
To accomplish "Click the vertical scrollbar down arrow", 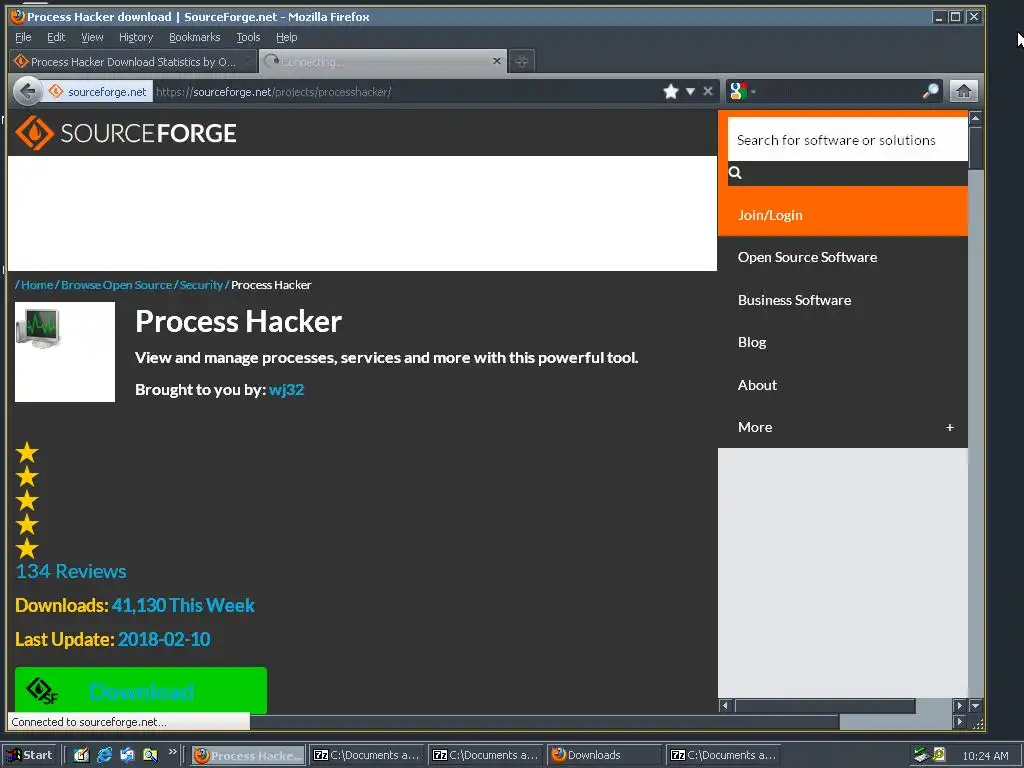I will (x=976, y=705).
